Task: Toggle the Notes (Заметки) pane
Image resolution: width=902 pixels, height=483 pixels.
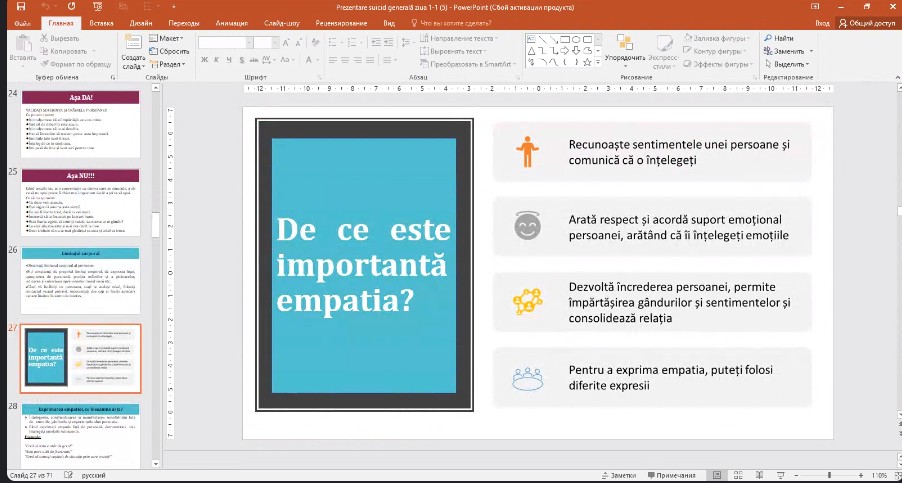Action: (x=618, y=475)
